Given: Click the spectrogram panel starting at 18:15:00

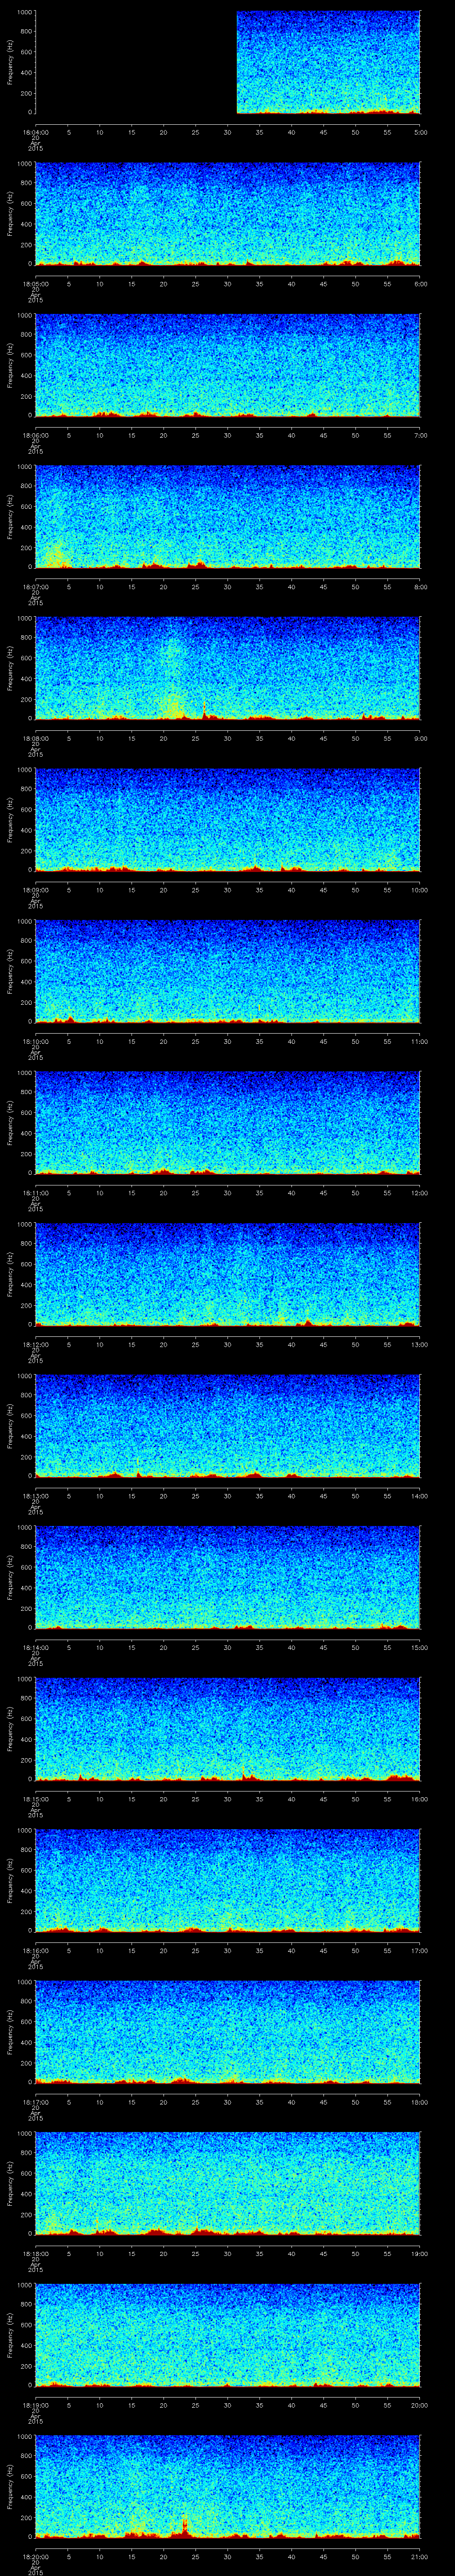Looking at the screenshot, I should tap(228, 1729).
